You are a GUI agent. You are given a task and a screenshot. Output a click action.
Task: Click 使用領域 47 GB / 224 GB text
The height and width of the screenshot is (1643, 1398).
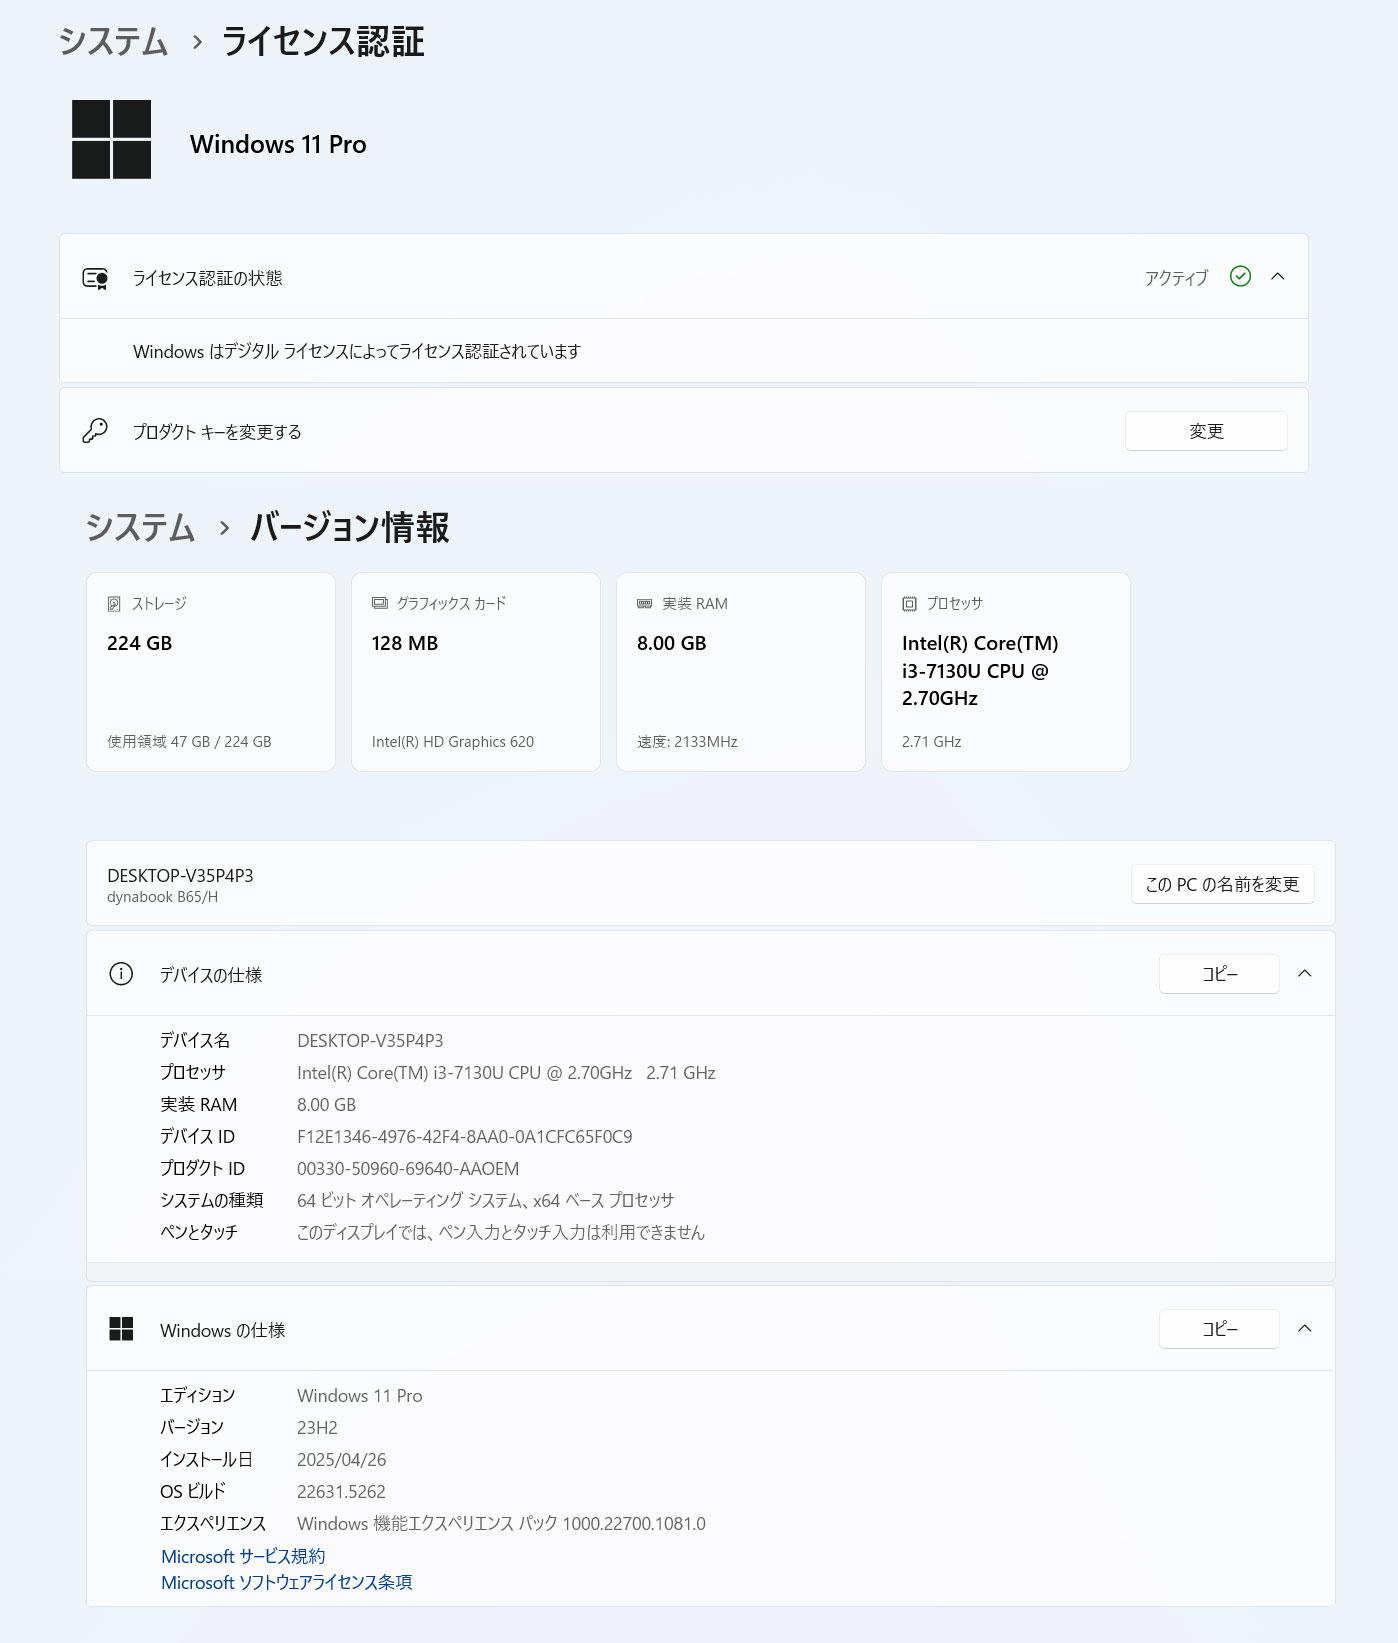click(189, 742)
